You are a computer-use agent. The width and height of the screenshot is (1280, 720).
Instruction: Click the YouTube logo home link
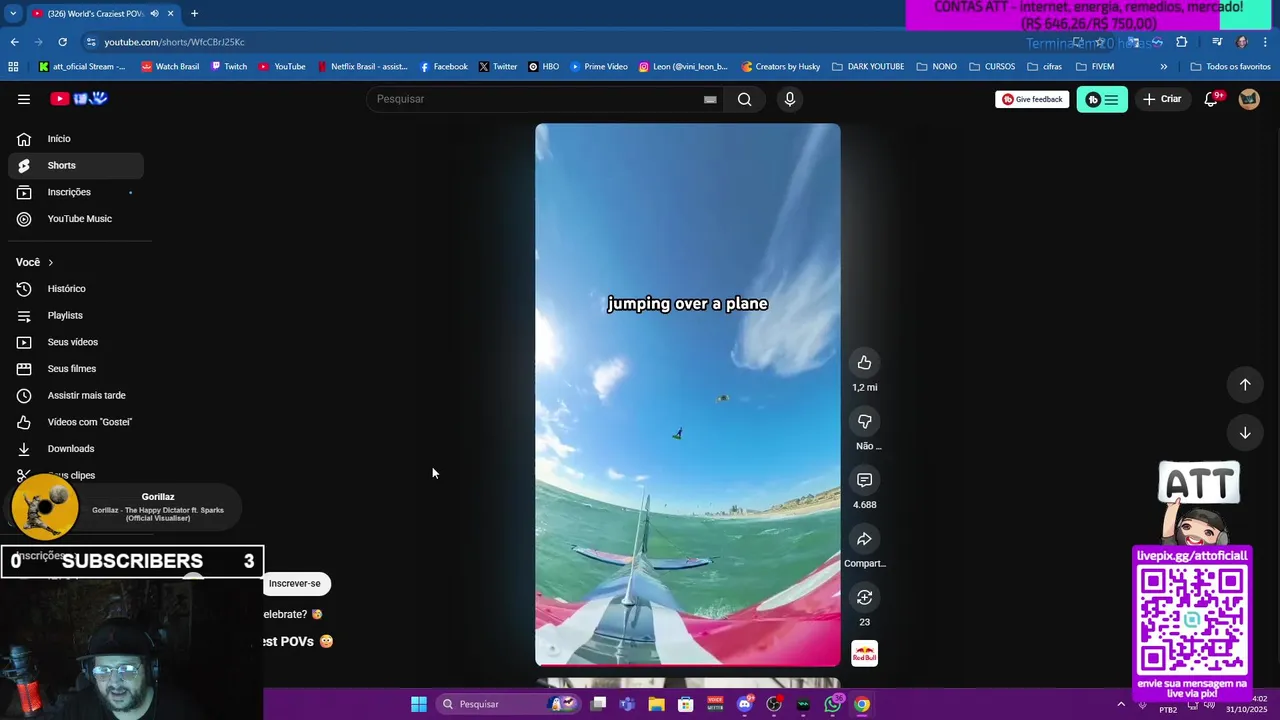[x=79, y=99]
